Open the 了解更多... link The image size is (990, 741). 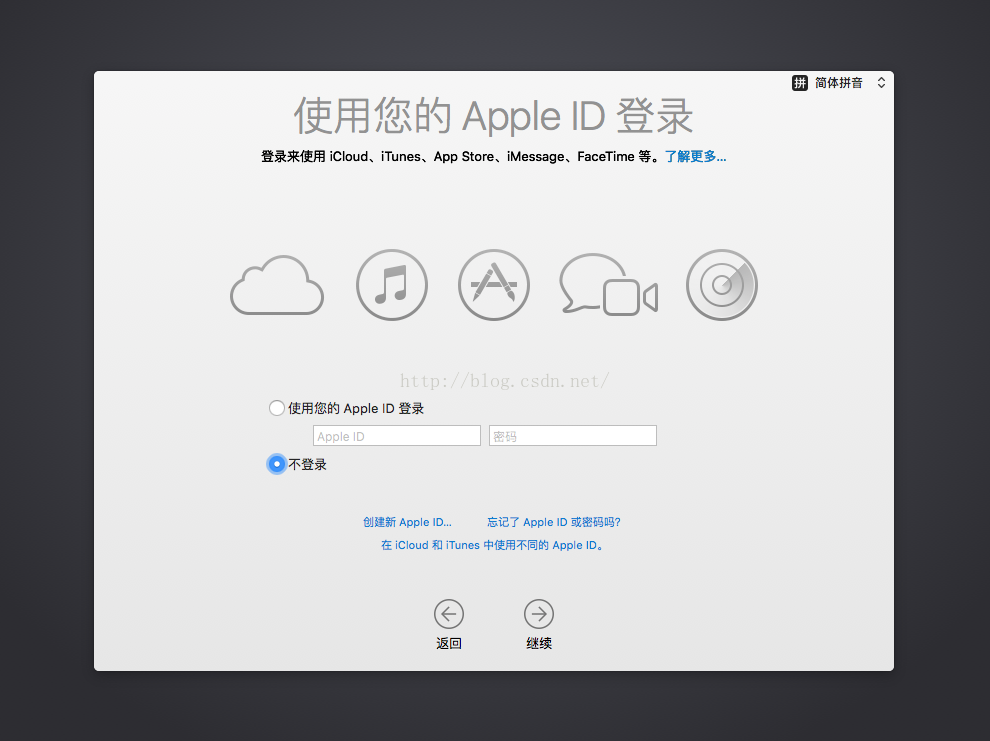point(695,157)
